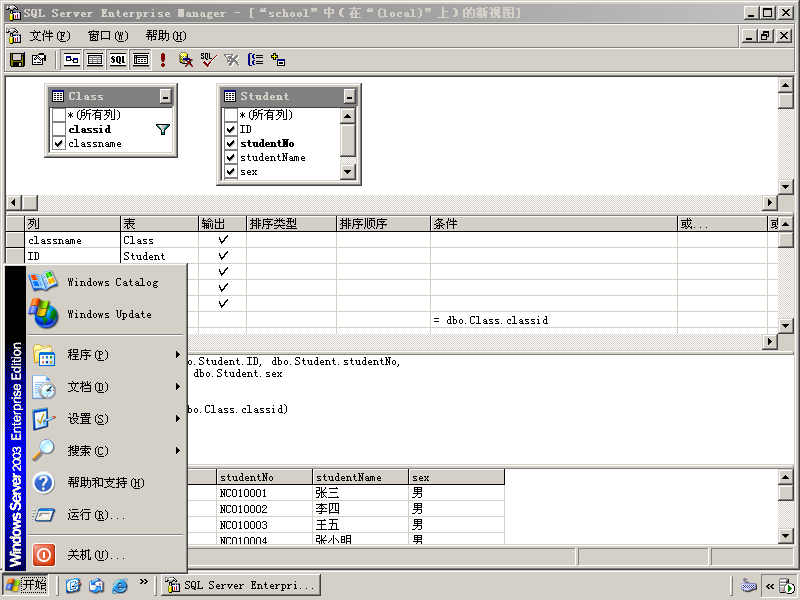The width and height of the screenshot is (800, 600).
Task: Expand the 文档(D) submenu arrow
Action: 178,387
